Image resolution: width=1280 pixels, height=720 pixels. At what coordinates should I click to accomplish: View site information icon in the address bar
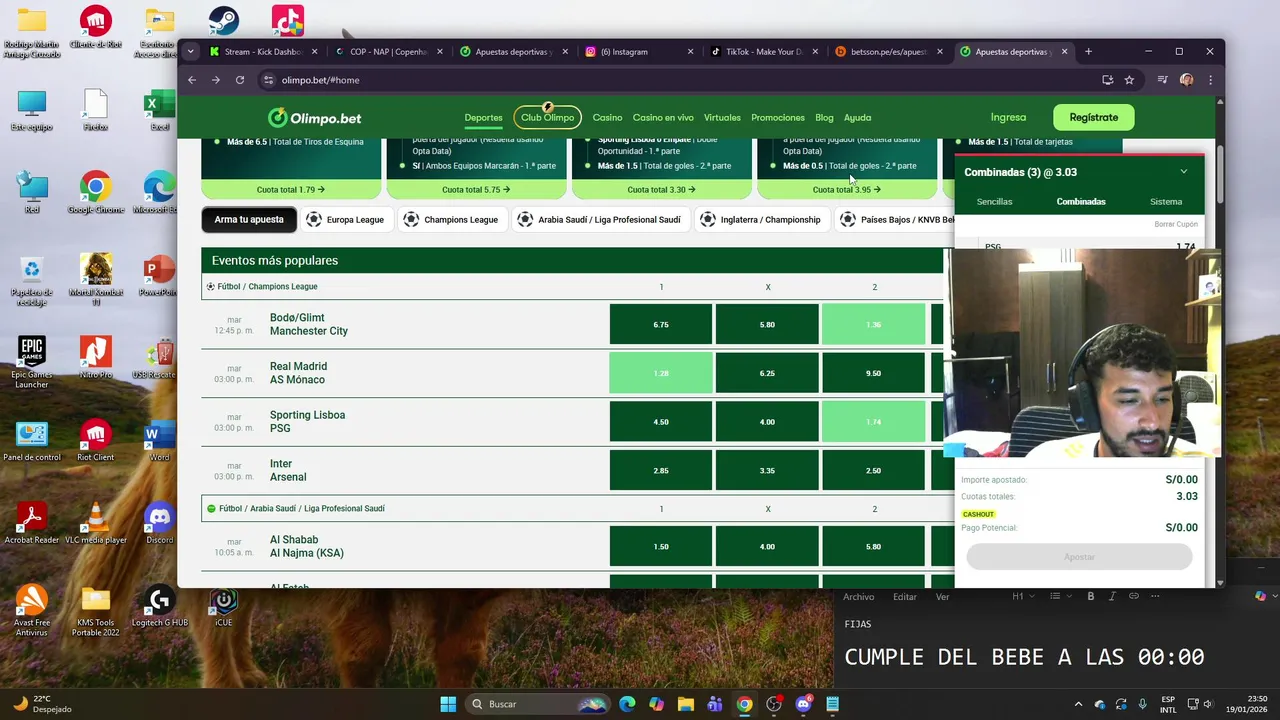pyautogui.click(x=268, y=80)
